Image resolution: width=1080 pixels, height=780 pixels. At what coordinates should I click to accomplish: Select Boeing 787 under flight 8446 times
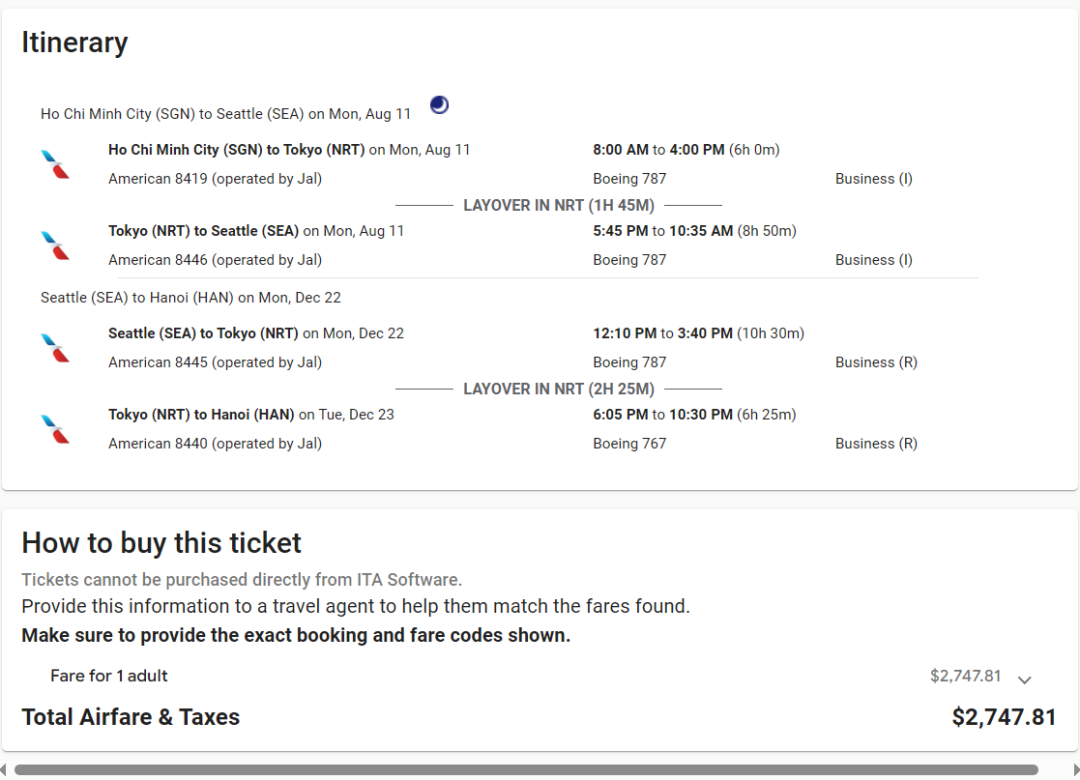coord(630,260)
